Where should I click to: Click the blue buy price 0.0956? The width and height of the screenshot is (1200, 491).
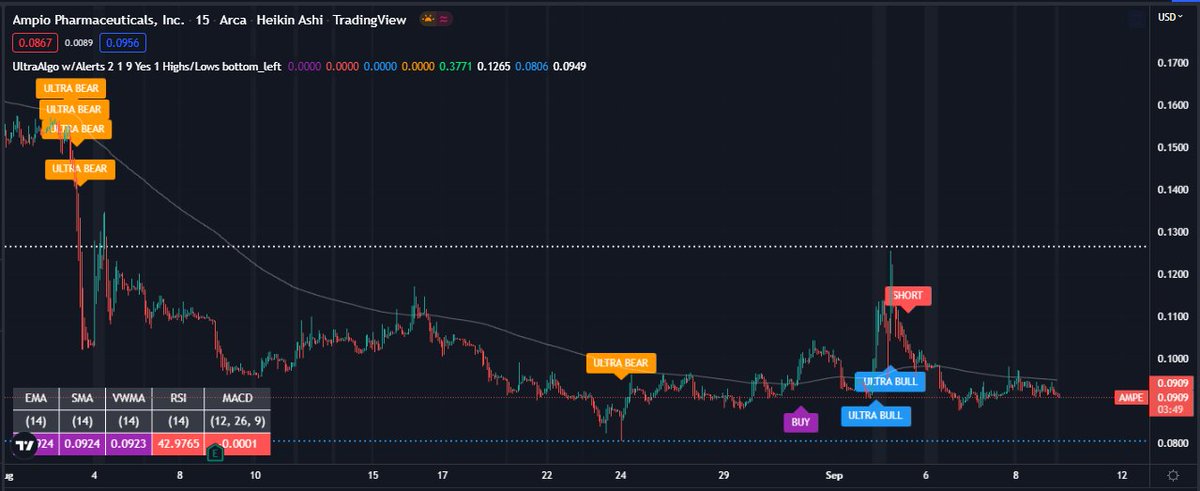click(x=125, y=43)
